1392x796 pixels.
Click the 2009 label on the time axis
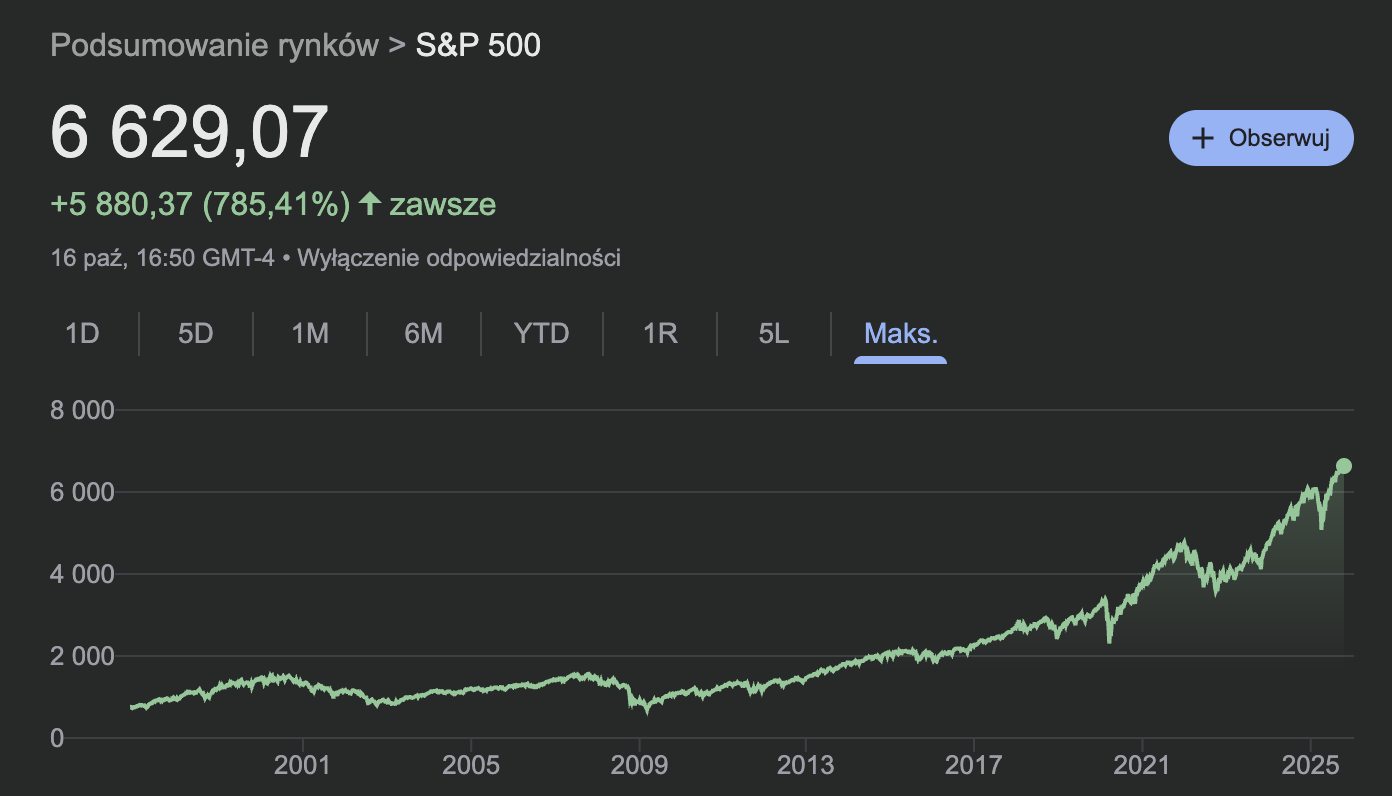tap(638, 765)
